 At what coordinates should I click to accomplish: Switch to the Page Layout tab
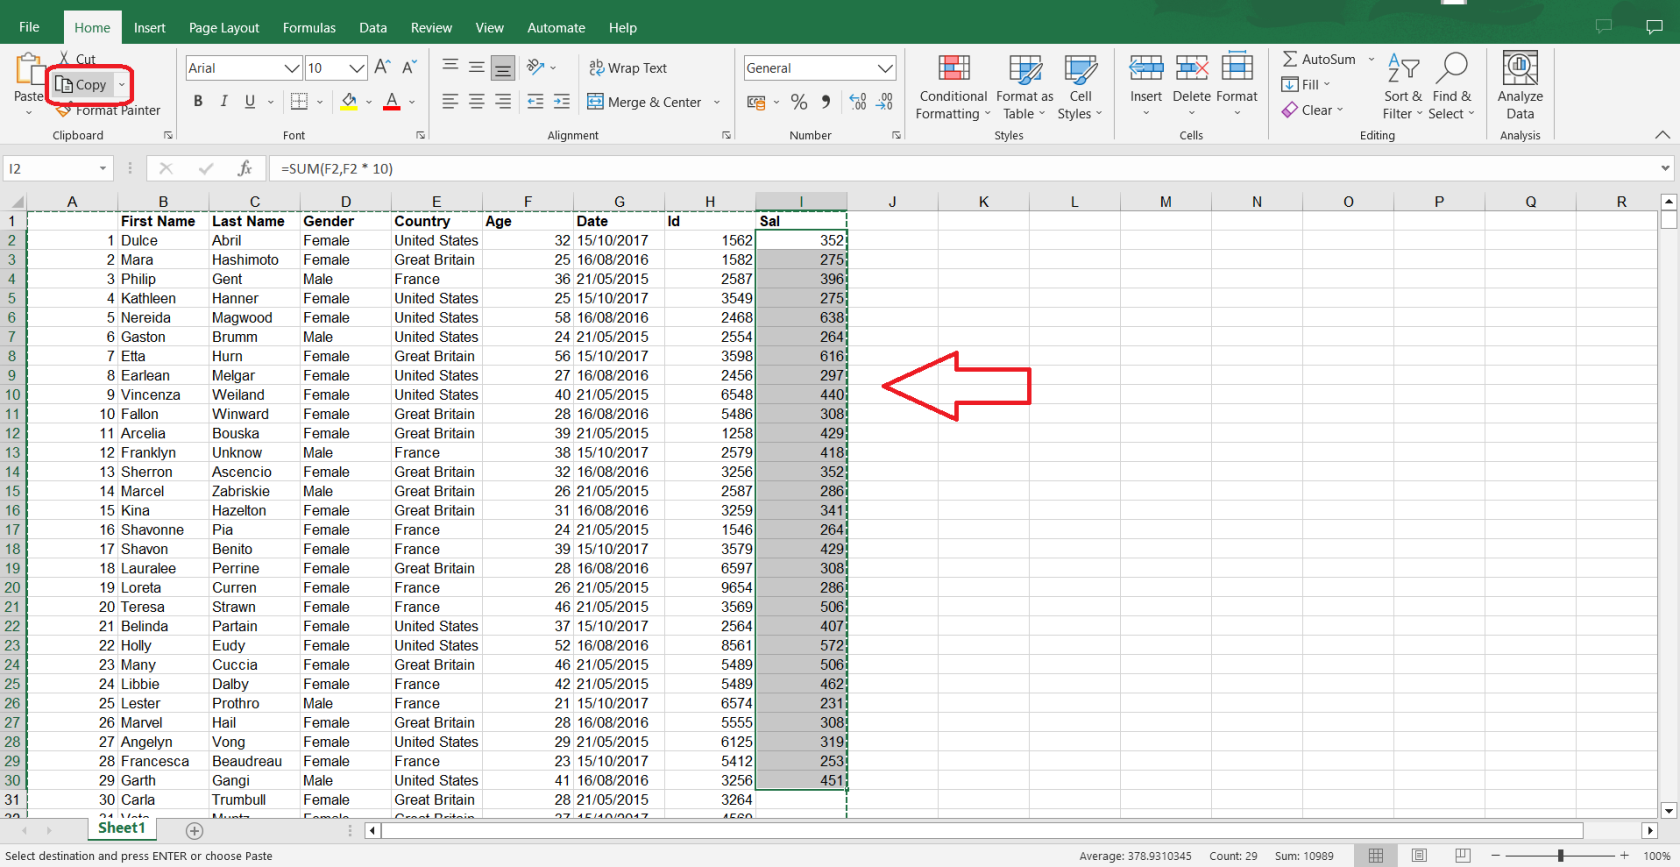pos(224,28)
